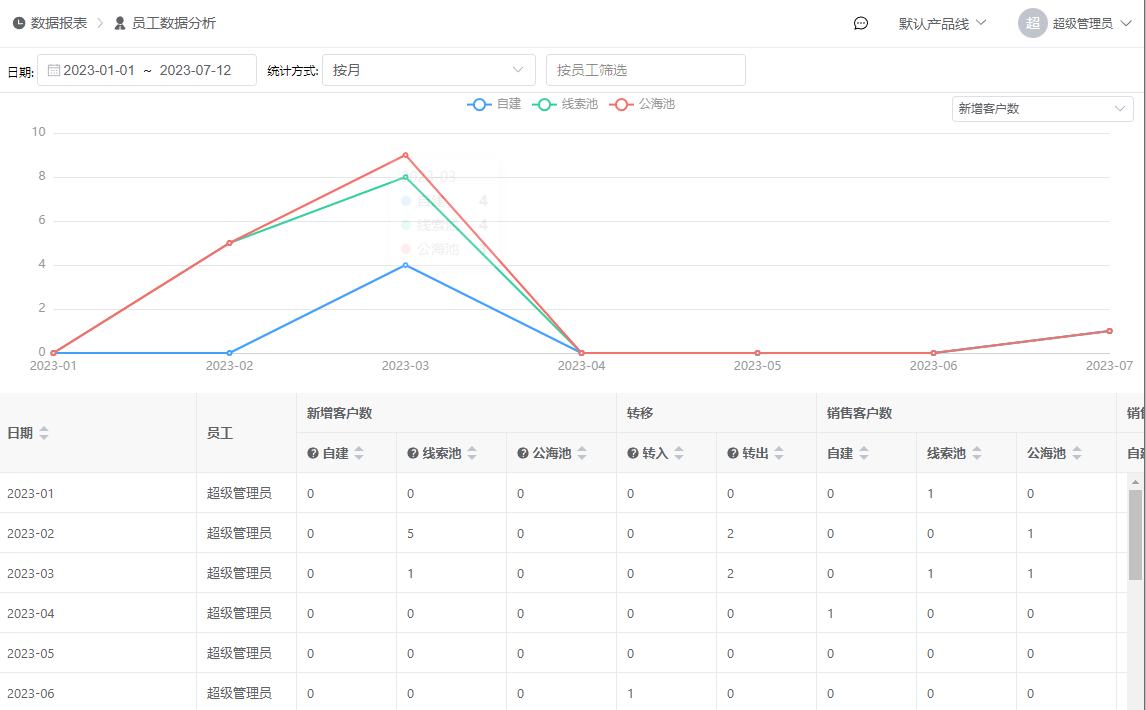Expand the 默认产品线 dropdown
Screen dimensions: 1146x710
tap(942, 23)
